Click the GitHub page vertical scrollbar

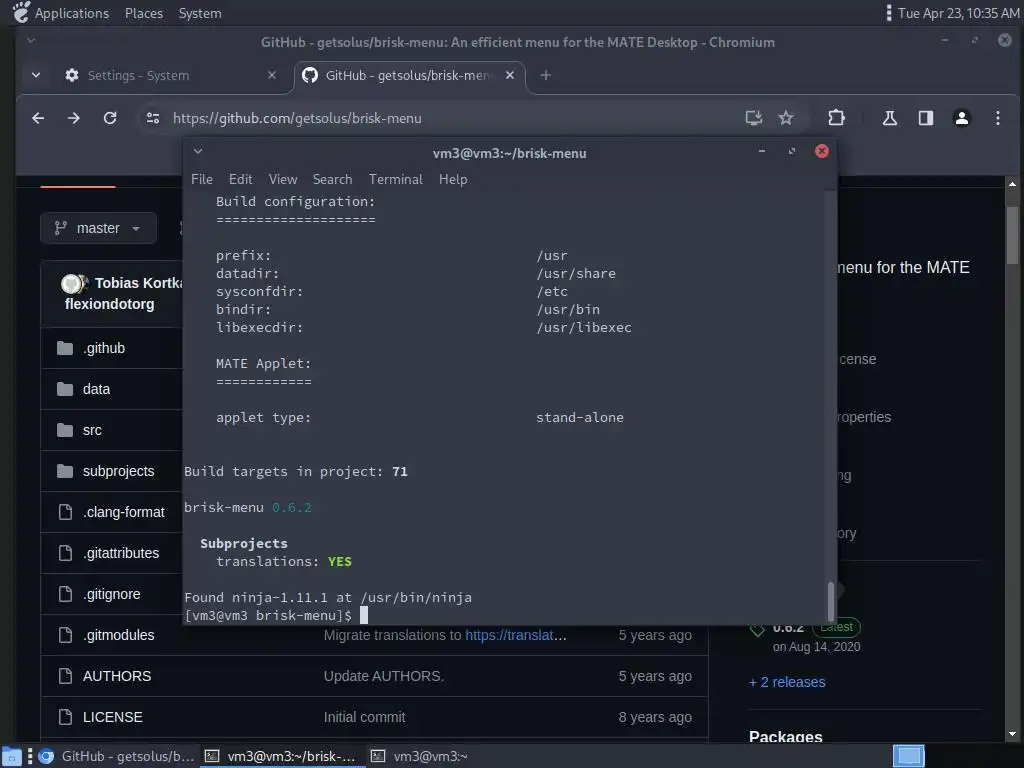[x=1012, y=236]
